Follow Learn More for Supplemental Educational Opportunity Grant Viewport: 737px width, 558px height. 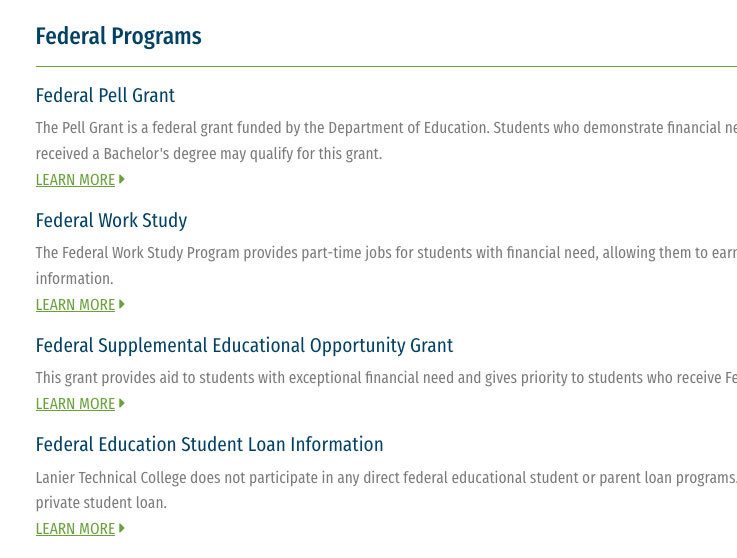[x=75, y=404]
